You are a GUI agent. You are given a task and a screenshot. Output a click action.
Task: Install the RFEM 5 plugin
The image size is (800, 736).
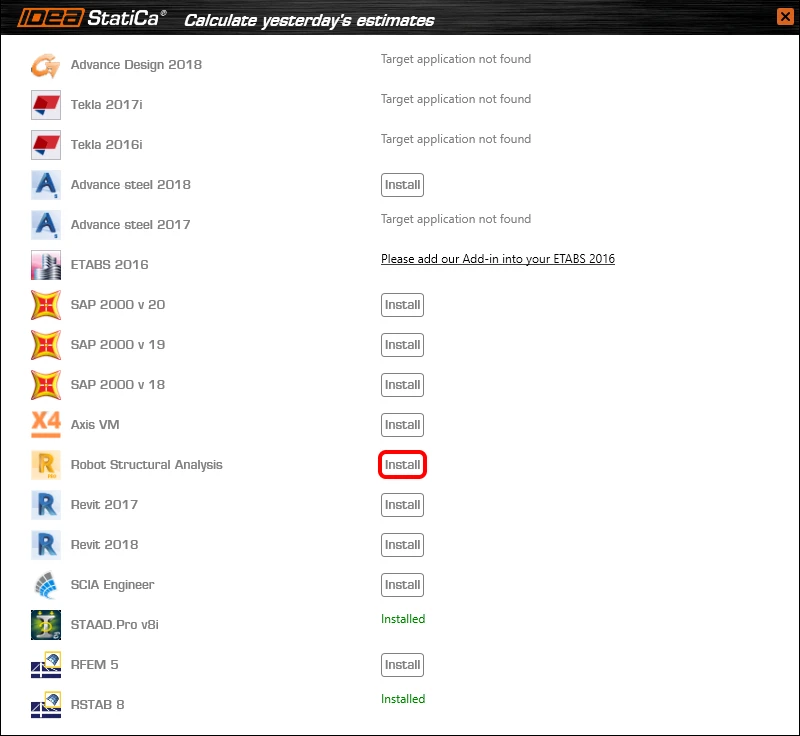[402, 665]
